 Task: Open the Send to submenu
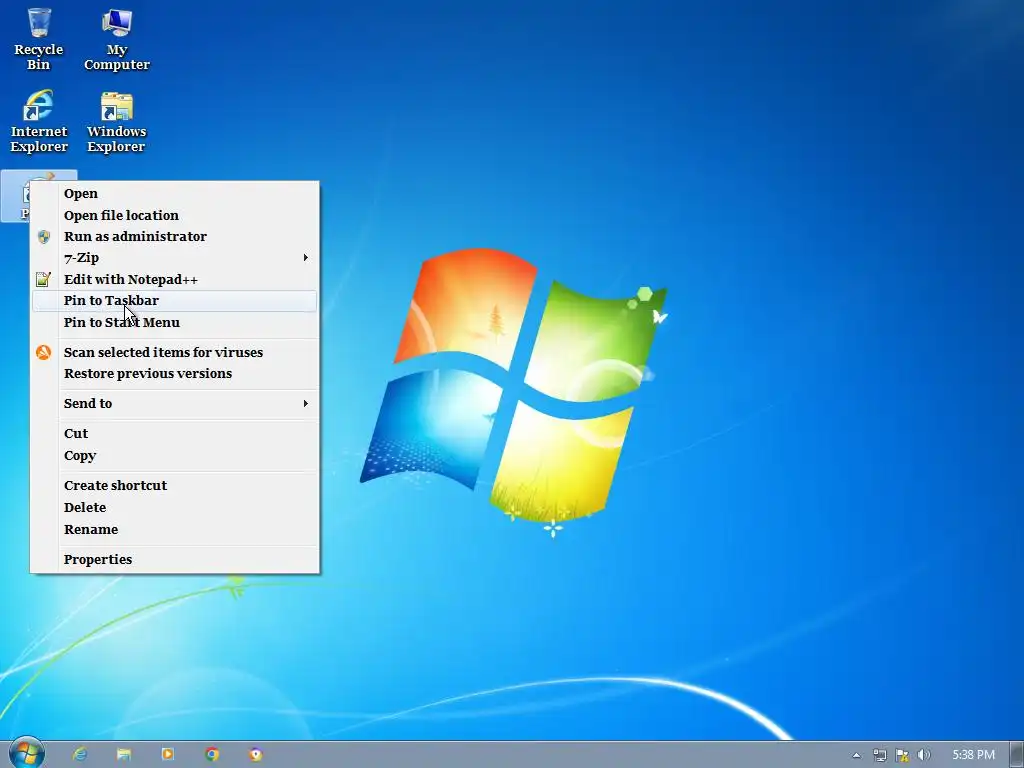coord(174,404)
